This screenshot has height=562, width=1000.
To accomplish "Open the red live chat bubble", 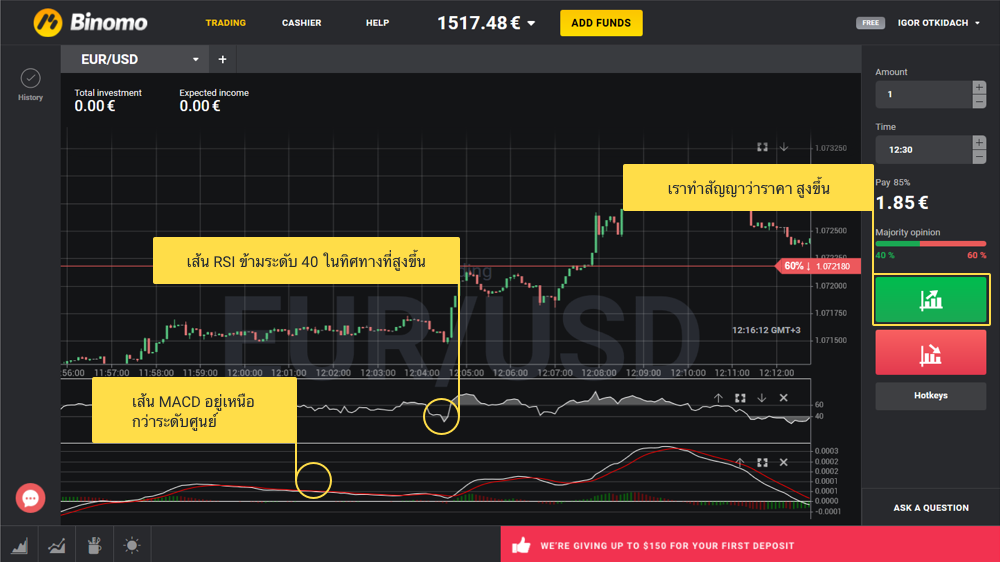I will pyautogui.click(x=30, y=497).
